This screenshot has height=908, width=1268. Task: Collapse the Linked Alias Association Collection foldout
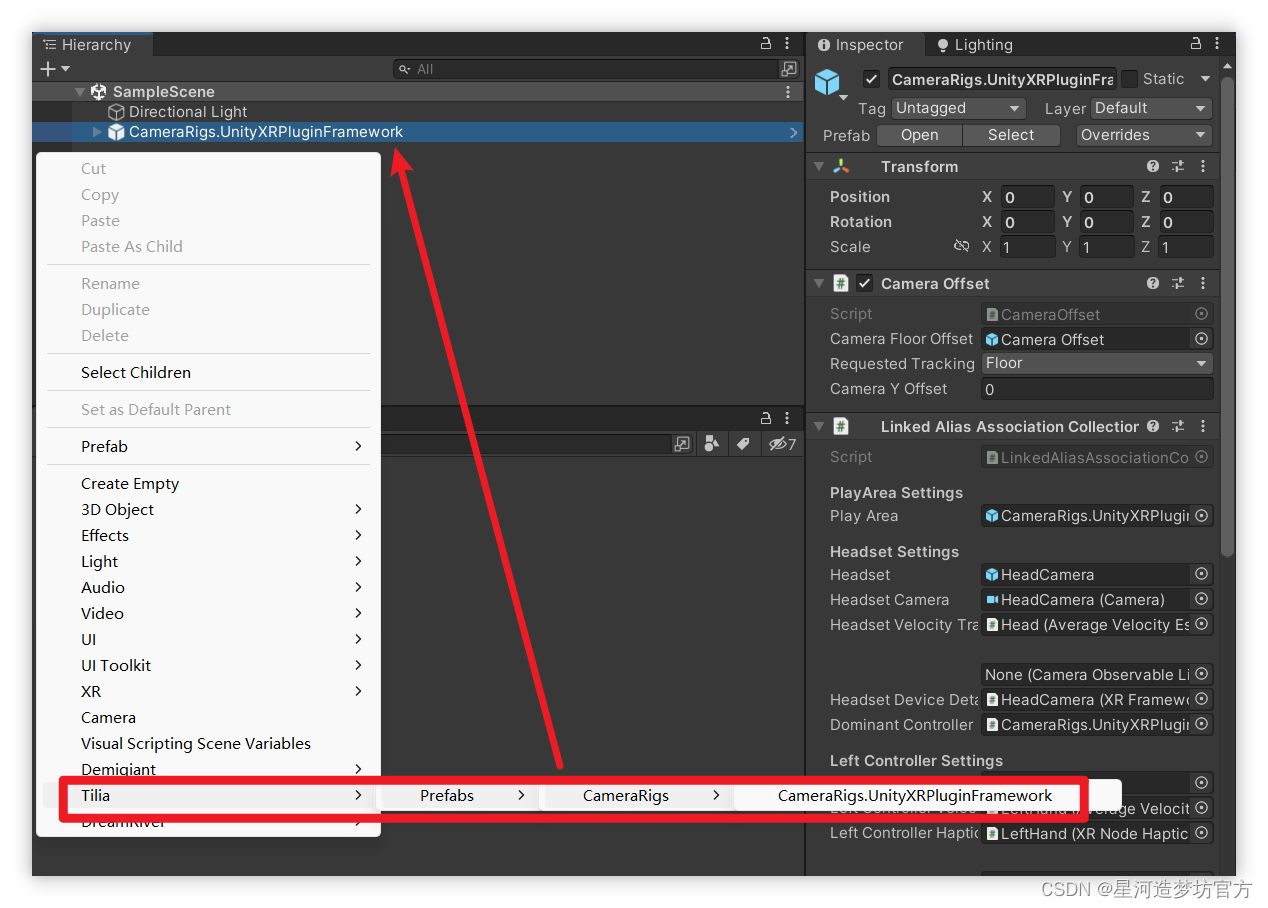point(819,427)
